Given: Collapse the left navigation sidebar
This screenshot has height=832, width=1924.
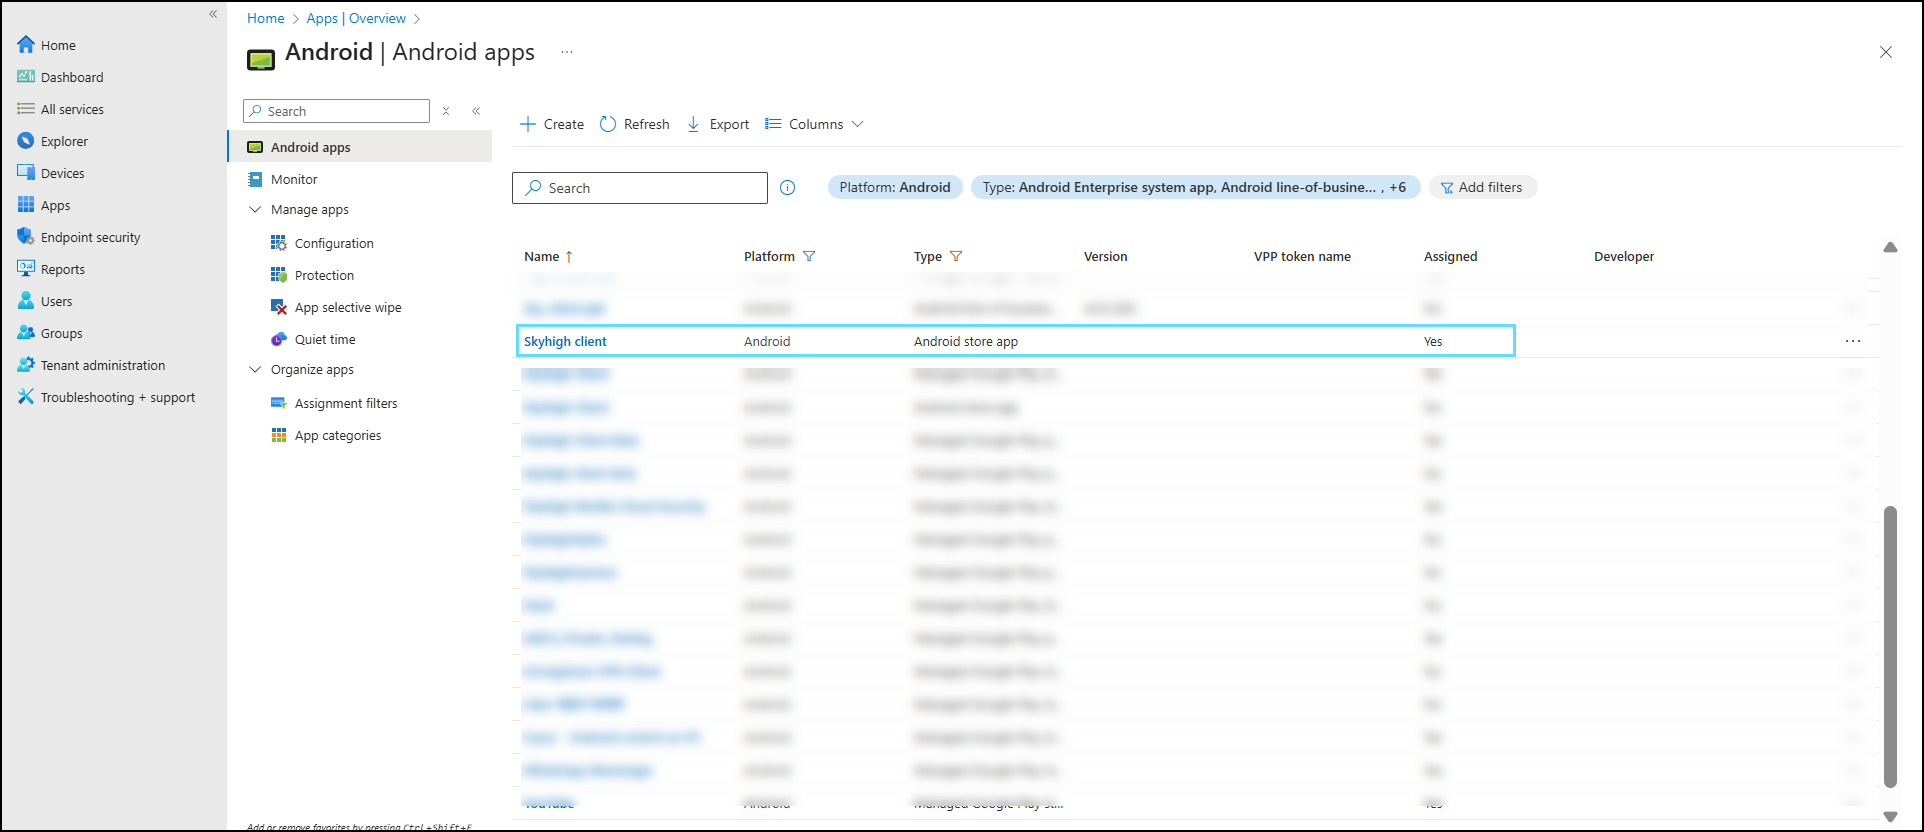Looking at the screenshot, I should tap(213, 14).
